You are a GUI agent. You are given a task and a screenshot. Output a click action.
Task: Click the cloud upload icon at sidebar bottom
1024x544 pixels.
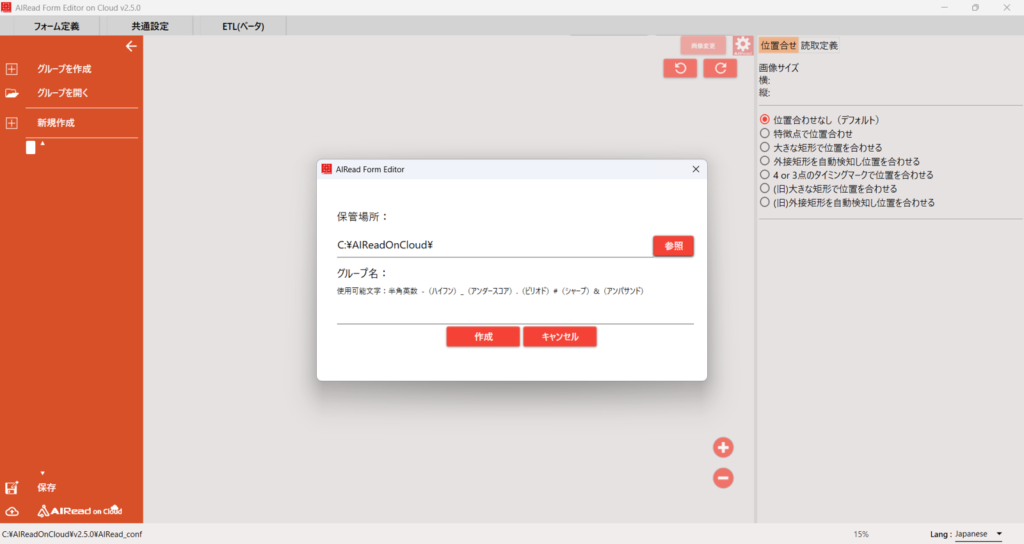[12, 511]
